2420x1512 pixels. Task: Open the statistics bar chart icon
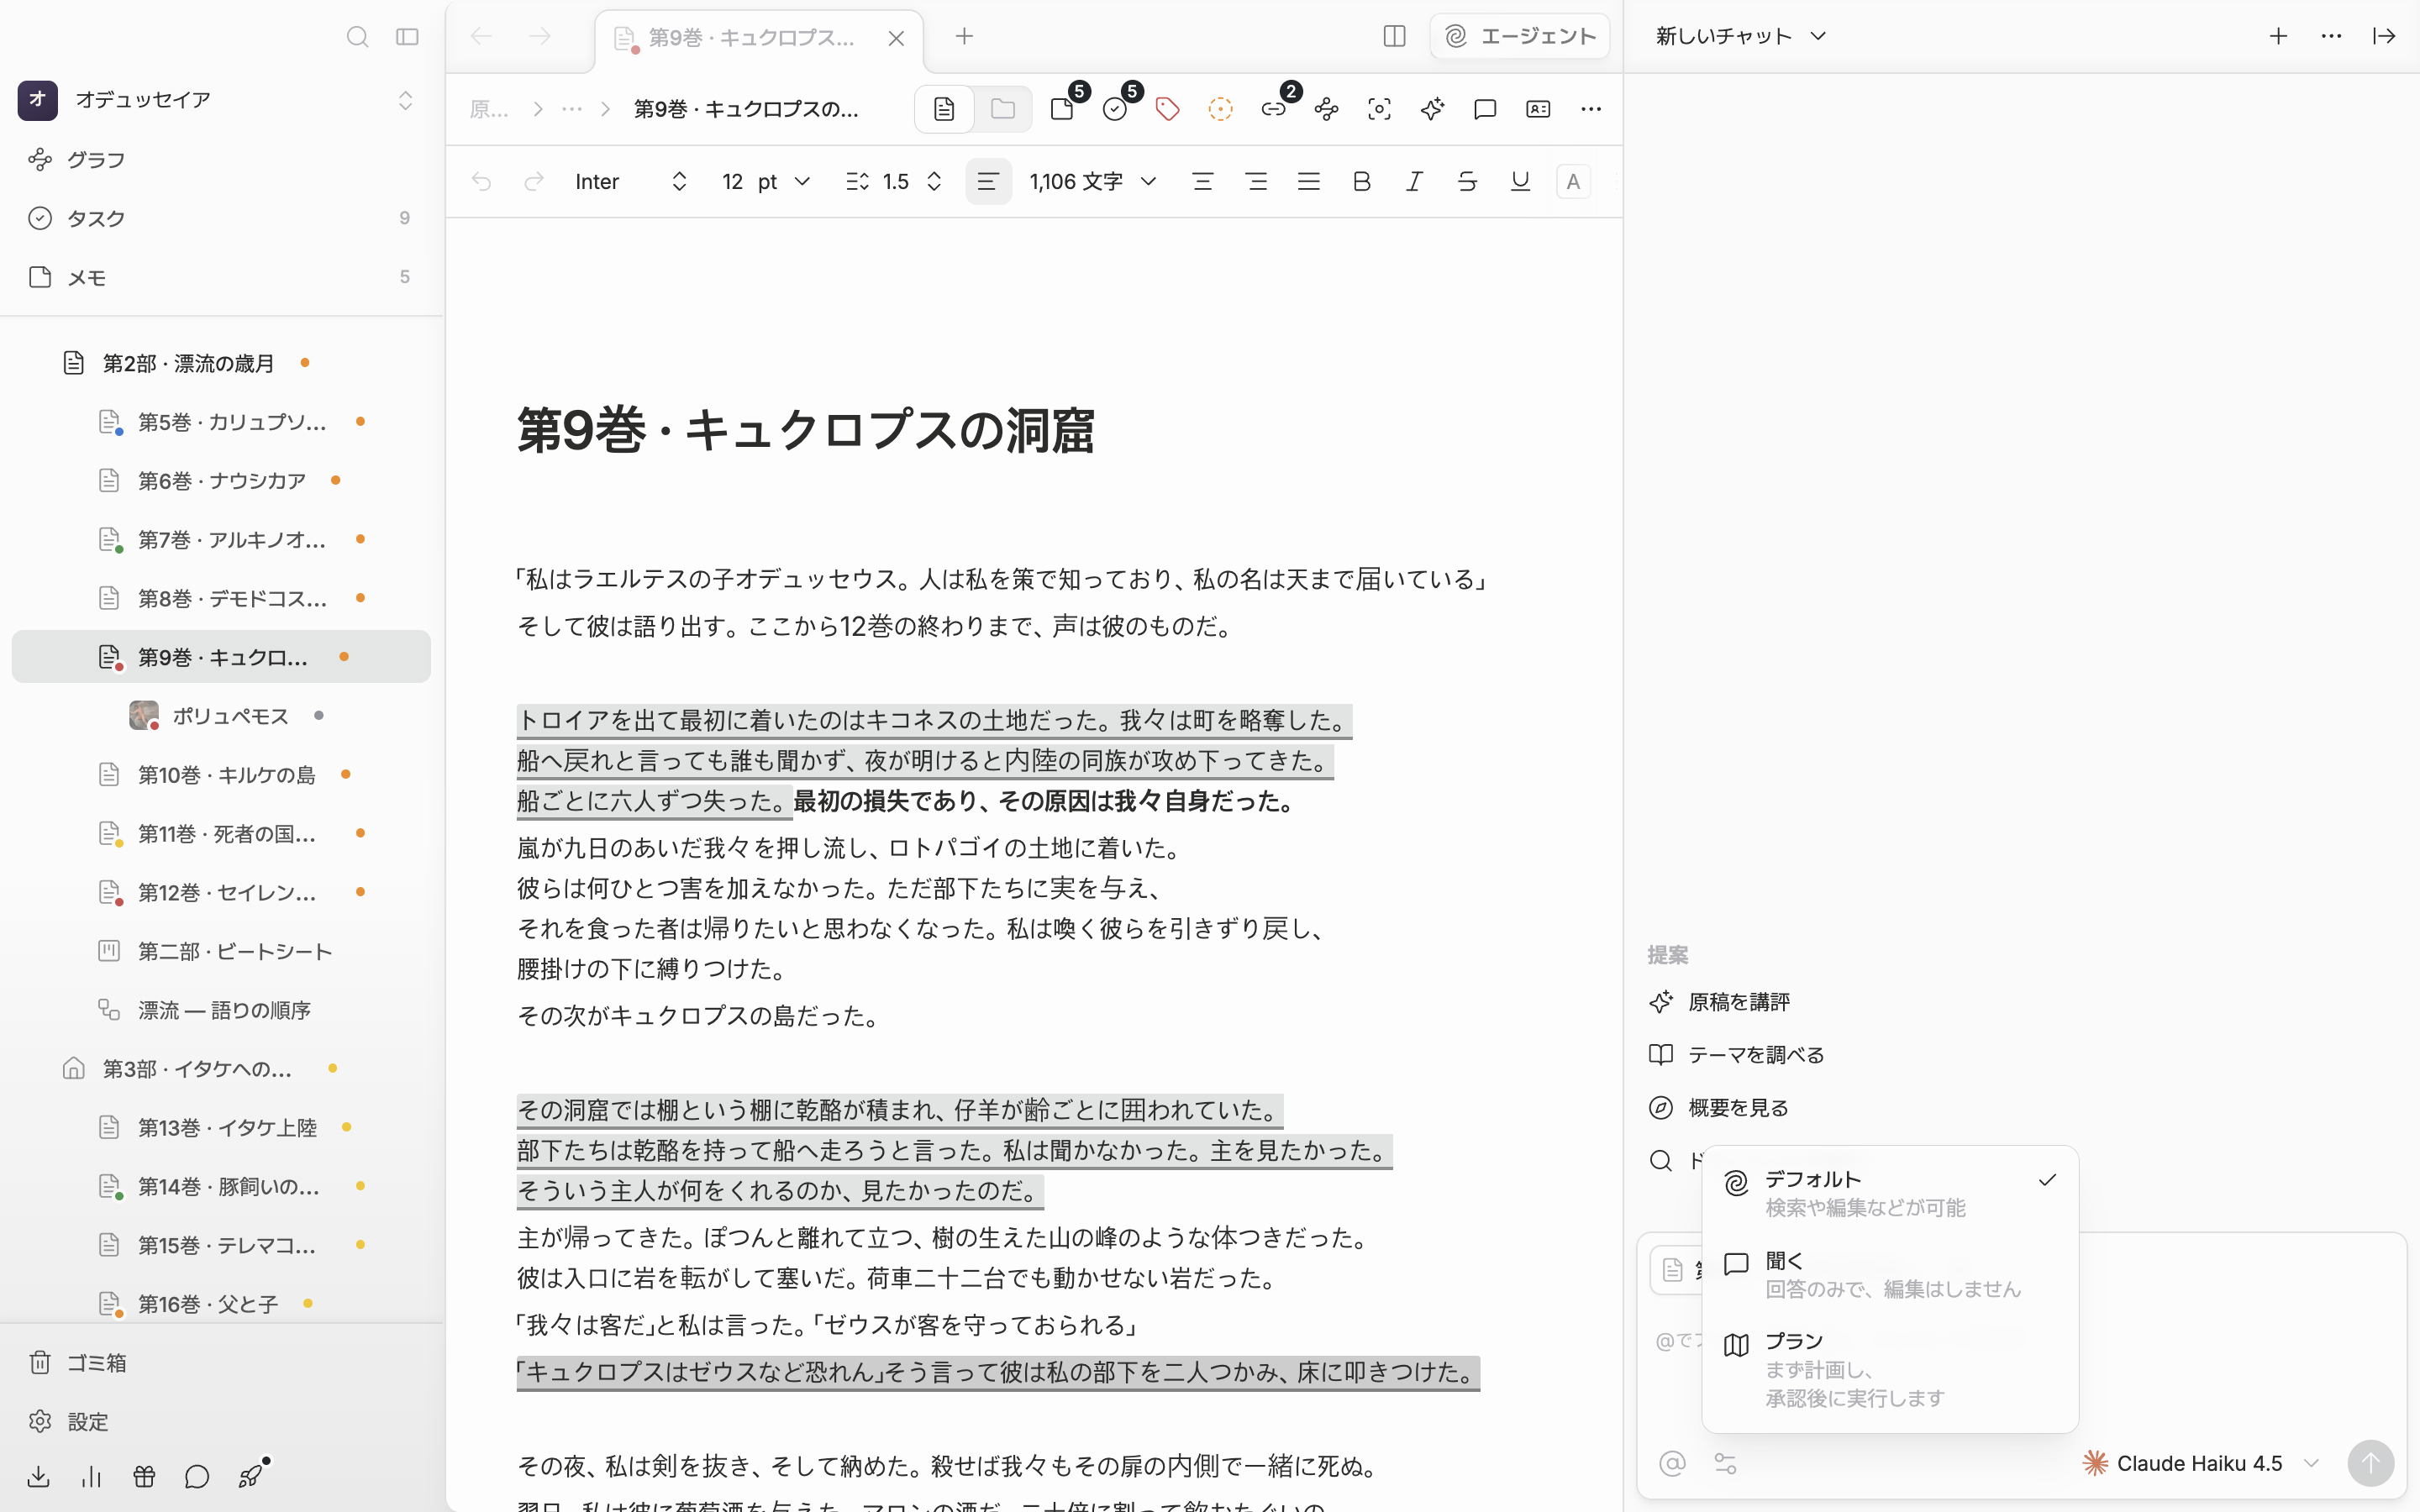tap(91, 1477)
